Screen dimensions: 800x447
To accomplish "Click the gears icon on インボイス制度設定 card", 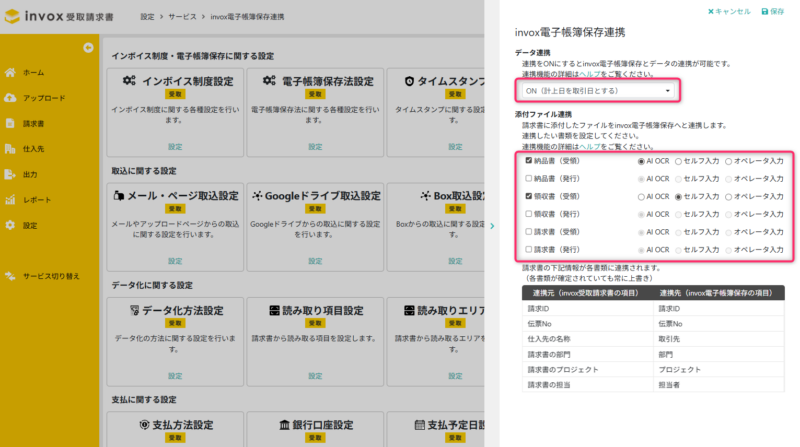I will (129, 81).
